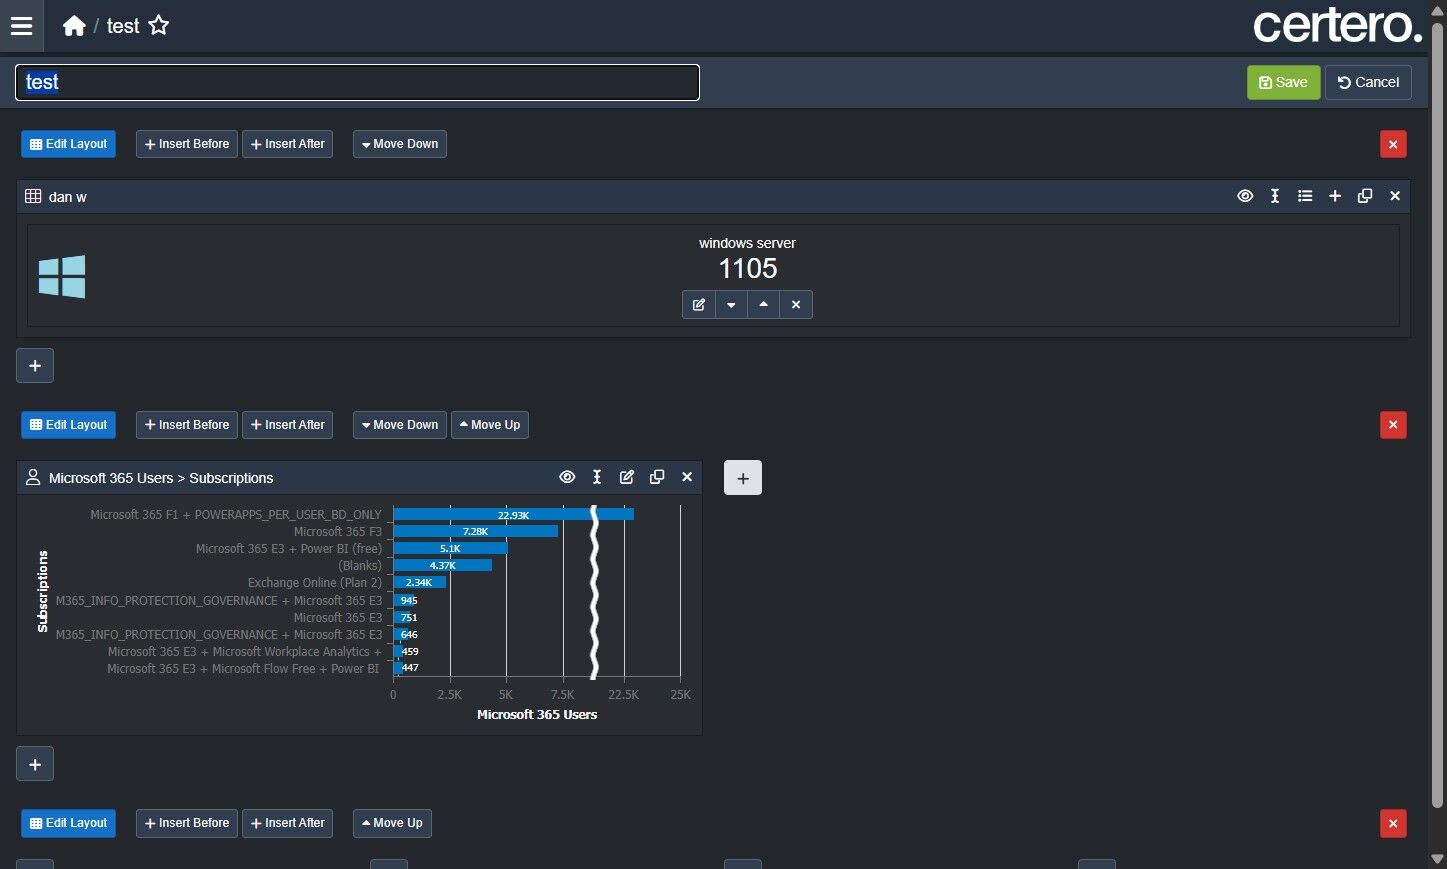Click height resize icon on Subscriptions panel
The height and width of the screenshot is (869, 1447).
pyautogui.click(x=597, y=477)
